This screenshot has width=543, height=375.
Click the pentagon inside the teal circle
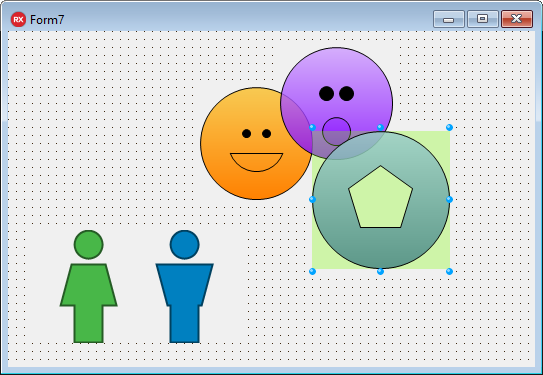coord(381,197)
